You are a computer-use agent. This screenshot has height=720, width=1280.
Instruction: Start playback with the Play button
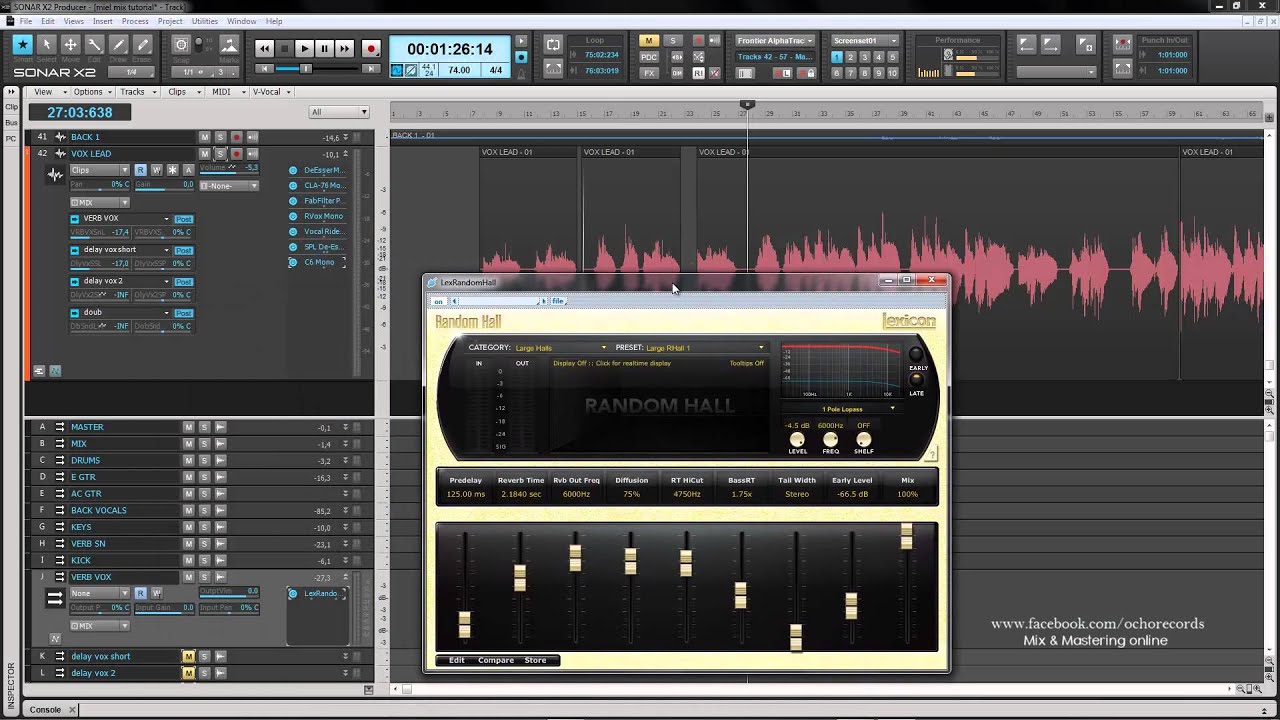click(x=304, y=48)
